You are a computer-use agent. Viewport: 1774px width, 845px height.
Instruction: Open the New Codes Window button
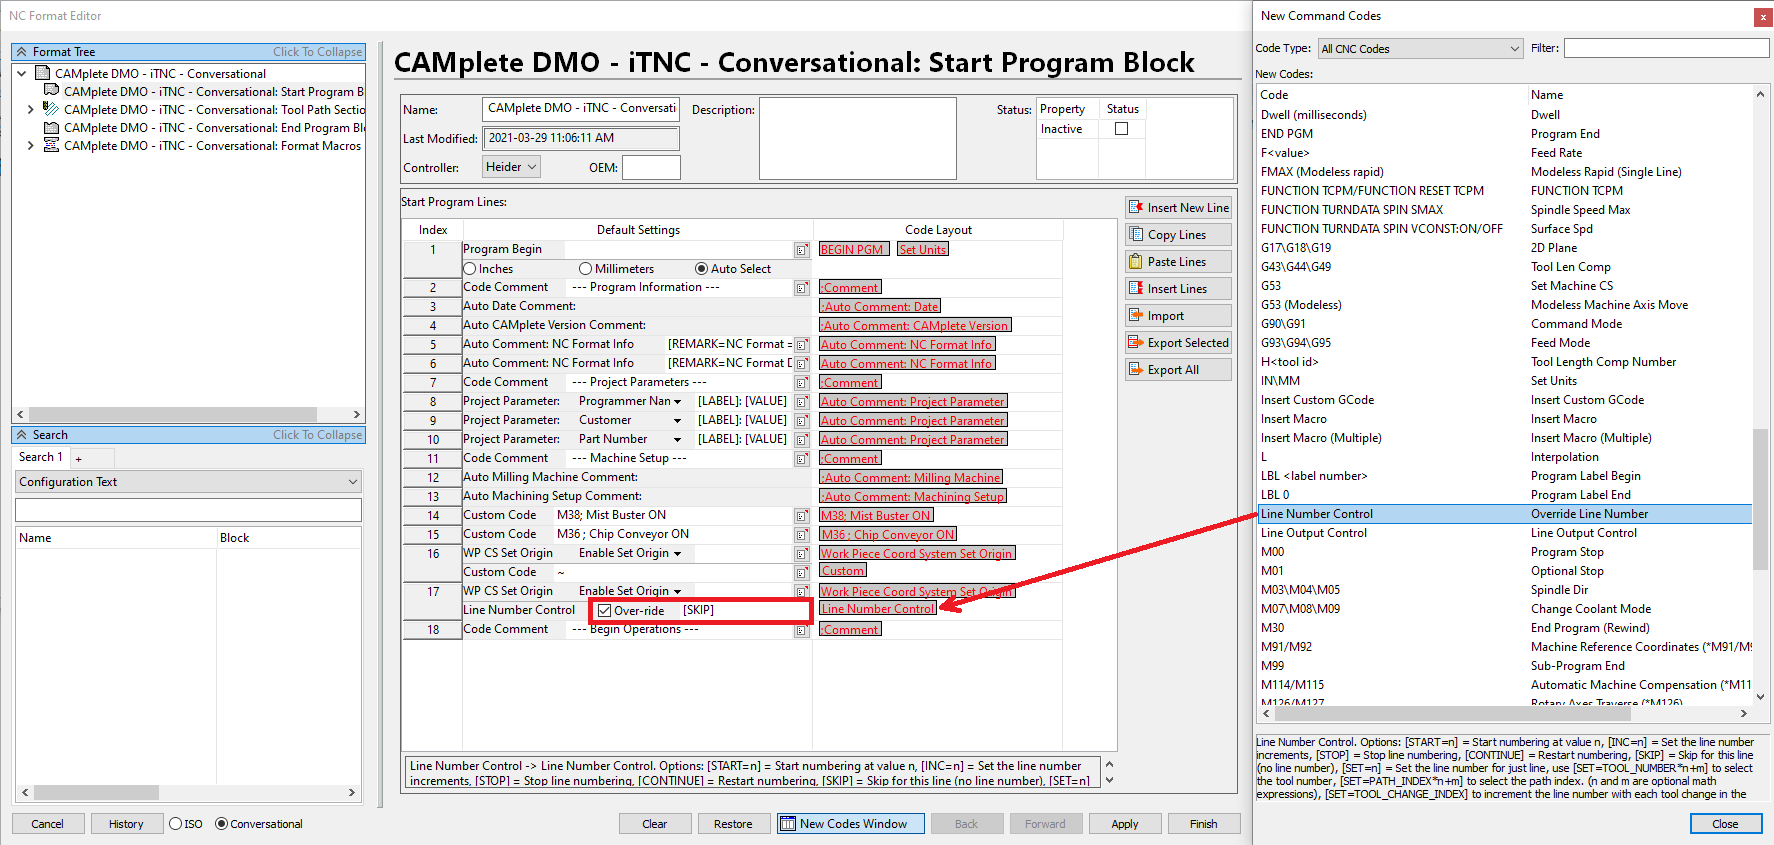(853, 824)
